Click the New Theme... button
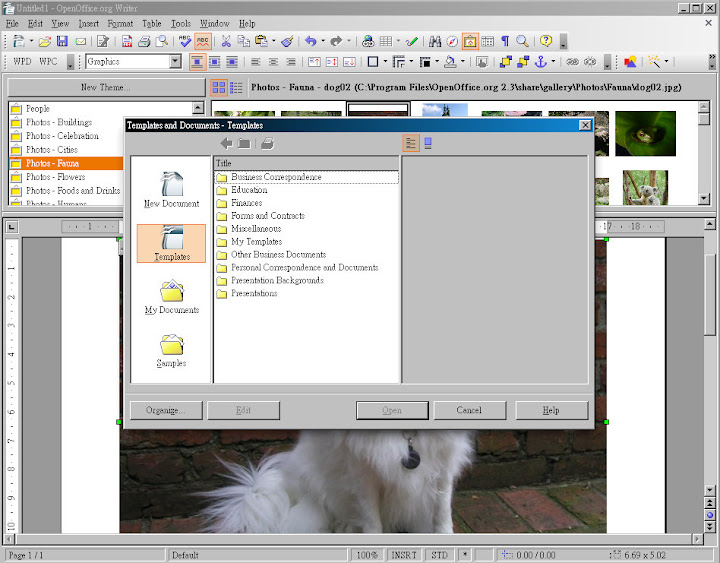 coord(106,87)
